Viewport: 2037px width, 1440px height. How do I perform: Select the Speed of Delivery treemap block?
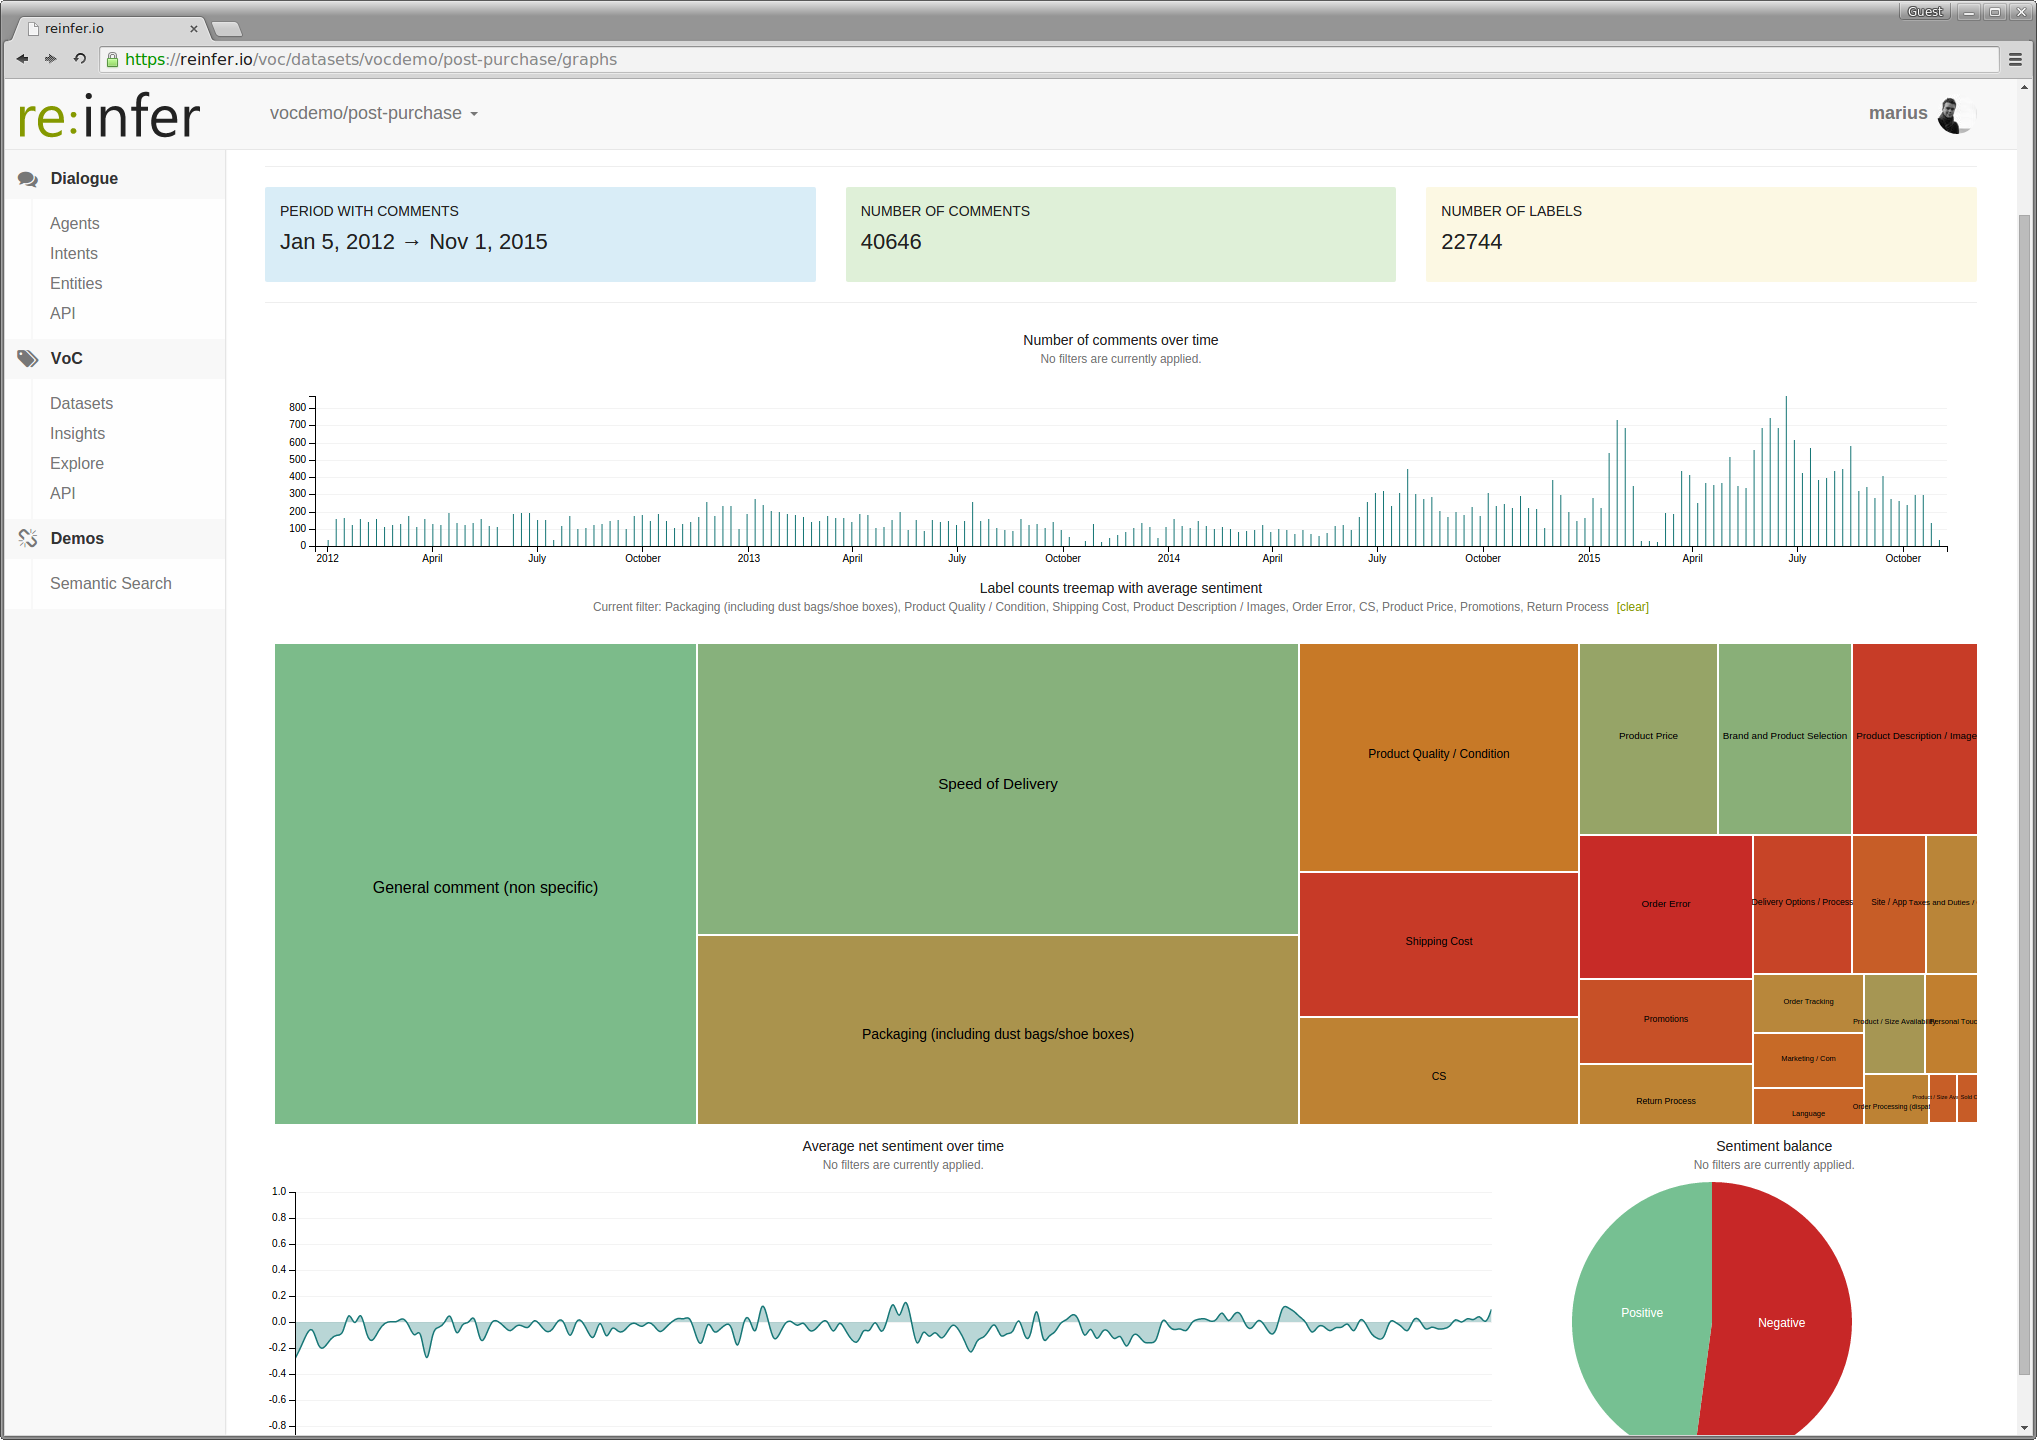click(997, 784)
